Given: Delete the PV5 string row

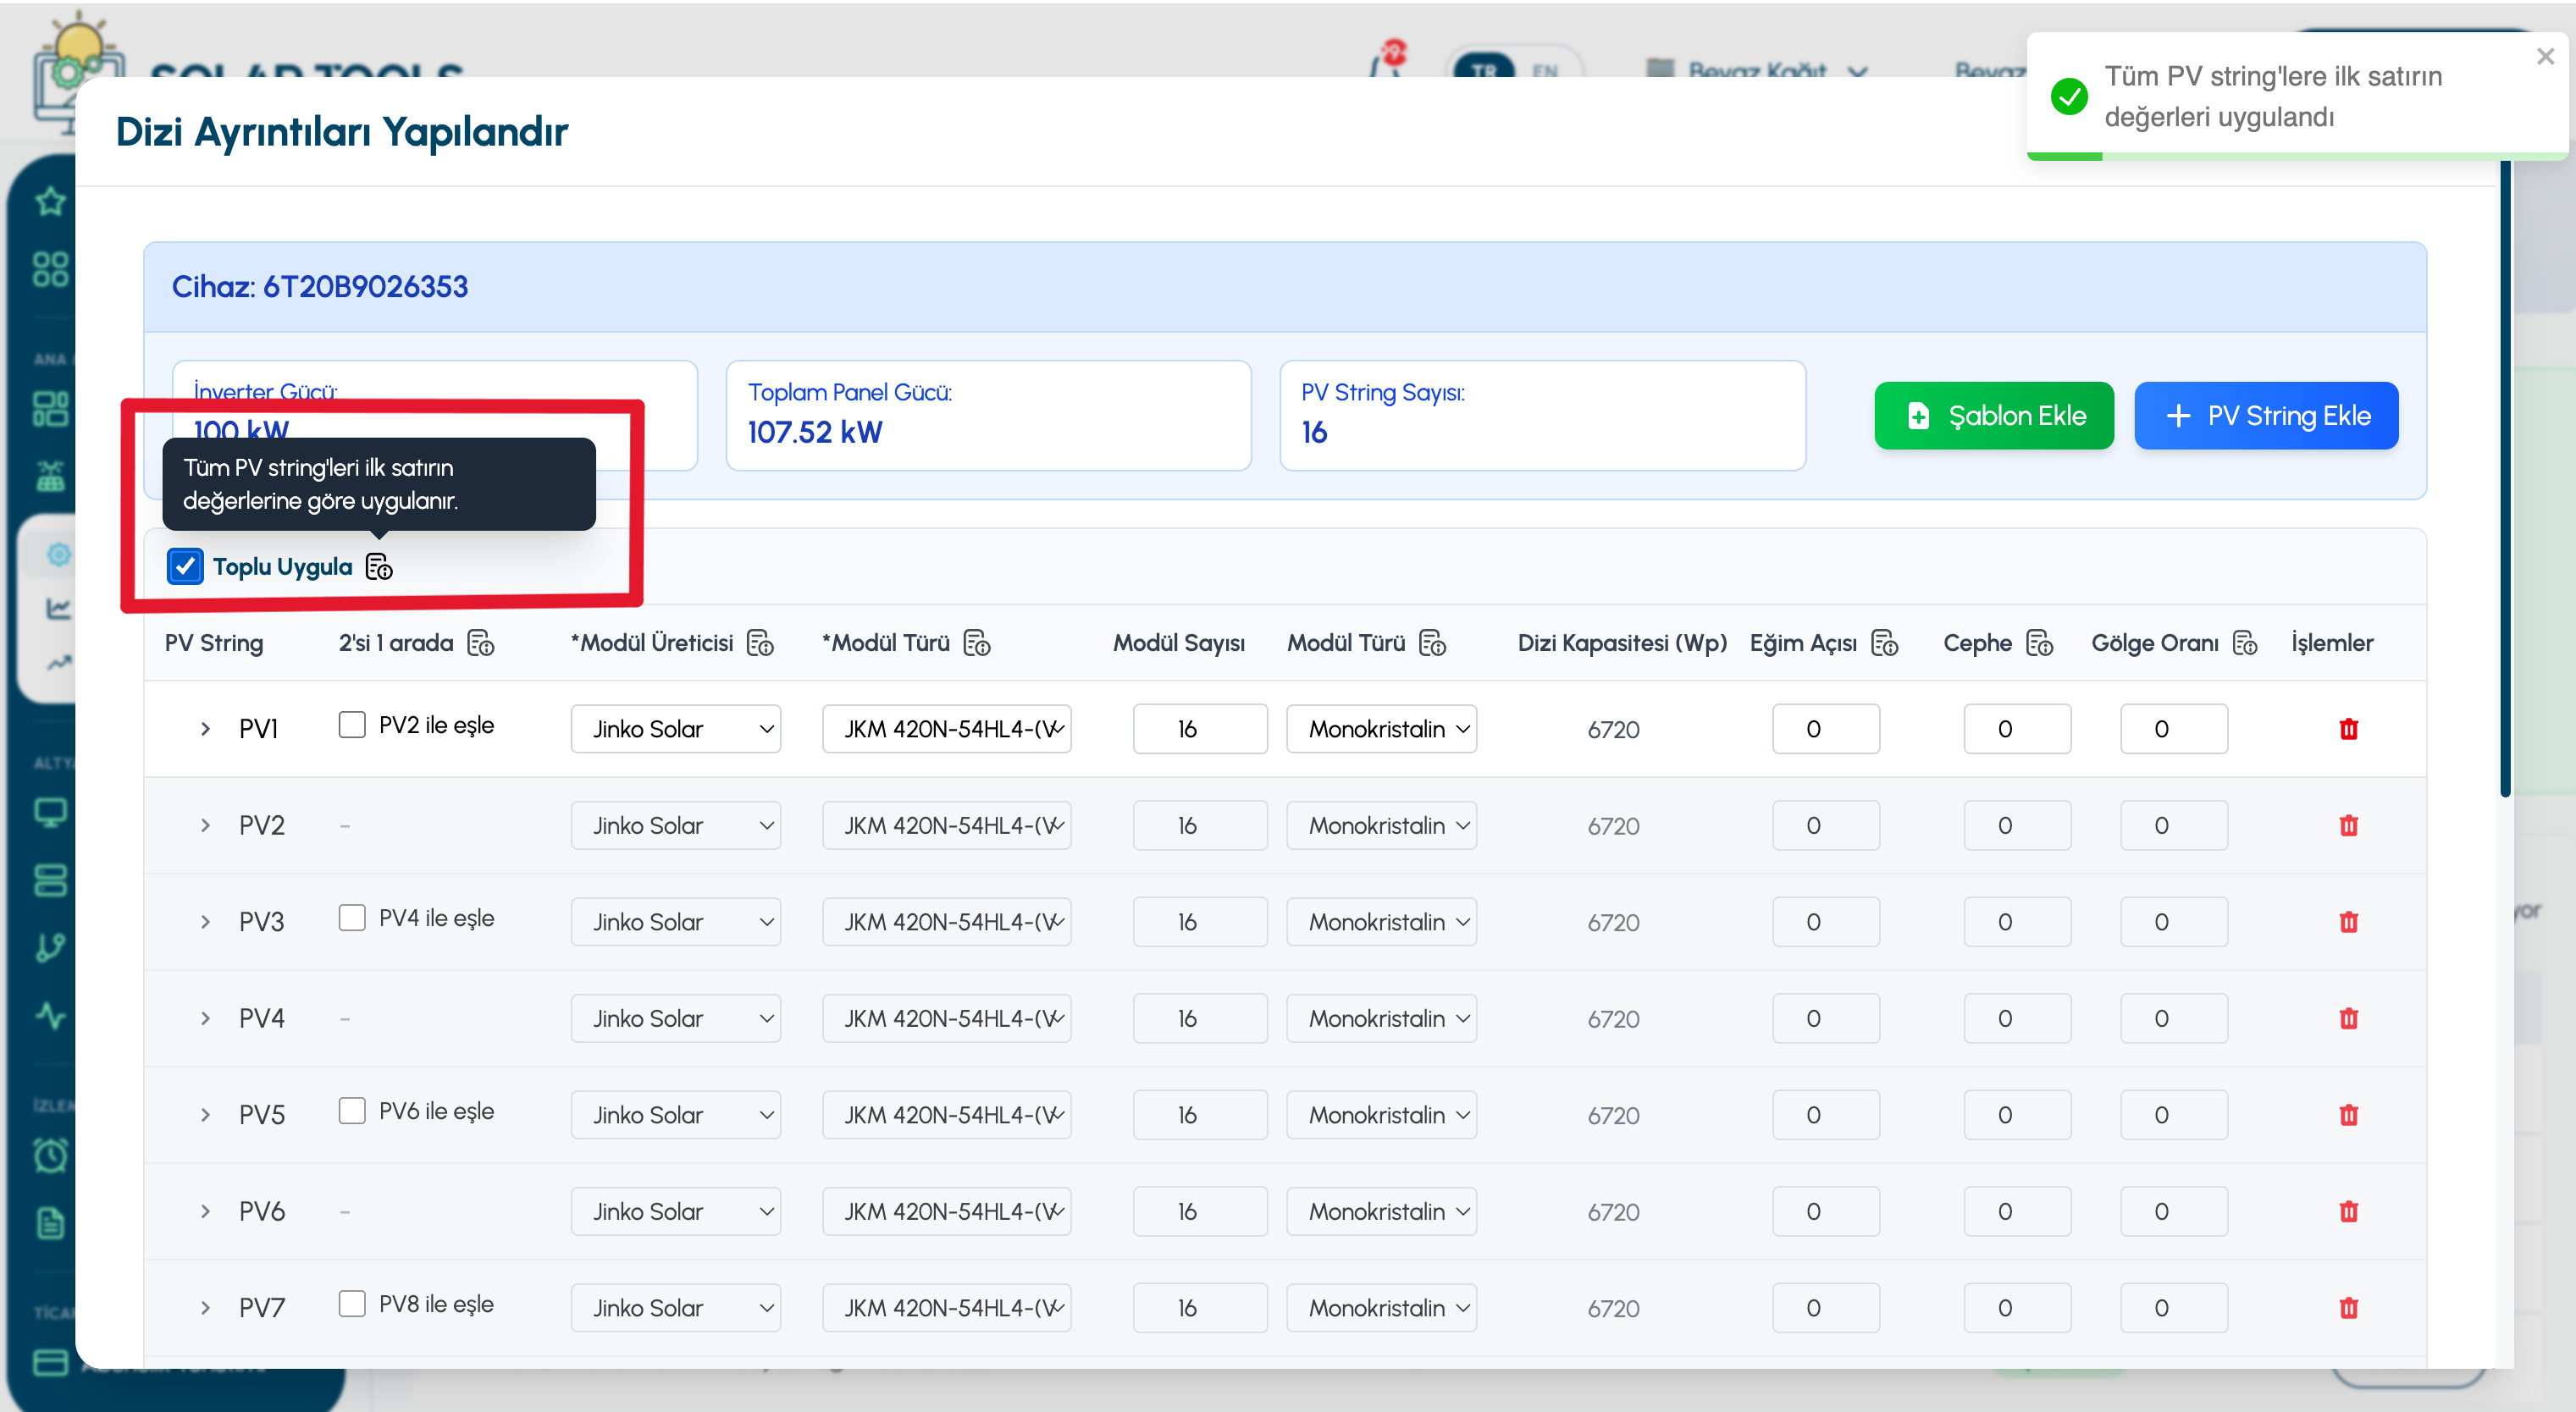Looking at the screenshot, I should tap(2349, 1115).
